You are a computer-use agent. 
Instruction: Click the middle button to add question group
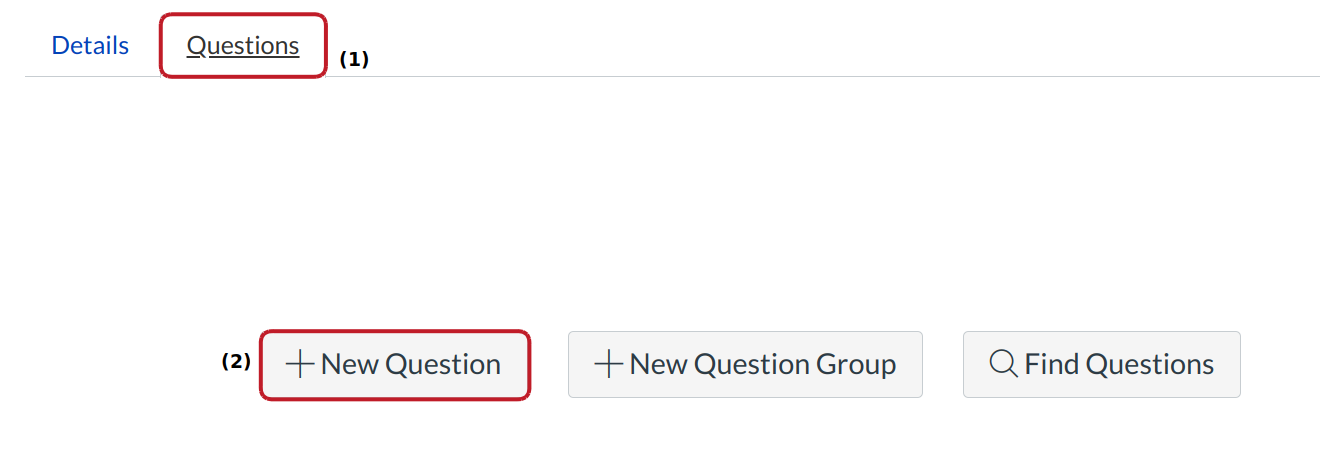(x=745, y=364)
